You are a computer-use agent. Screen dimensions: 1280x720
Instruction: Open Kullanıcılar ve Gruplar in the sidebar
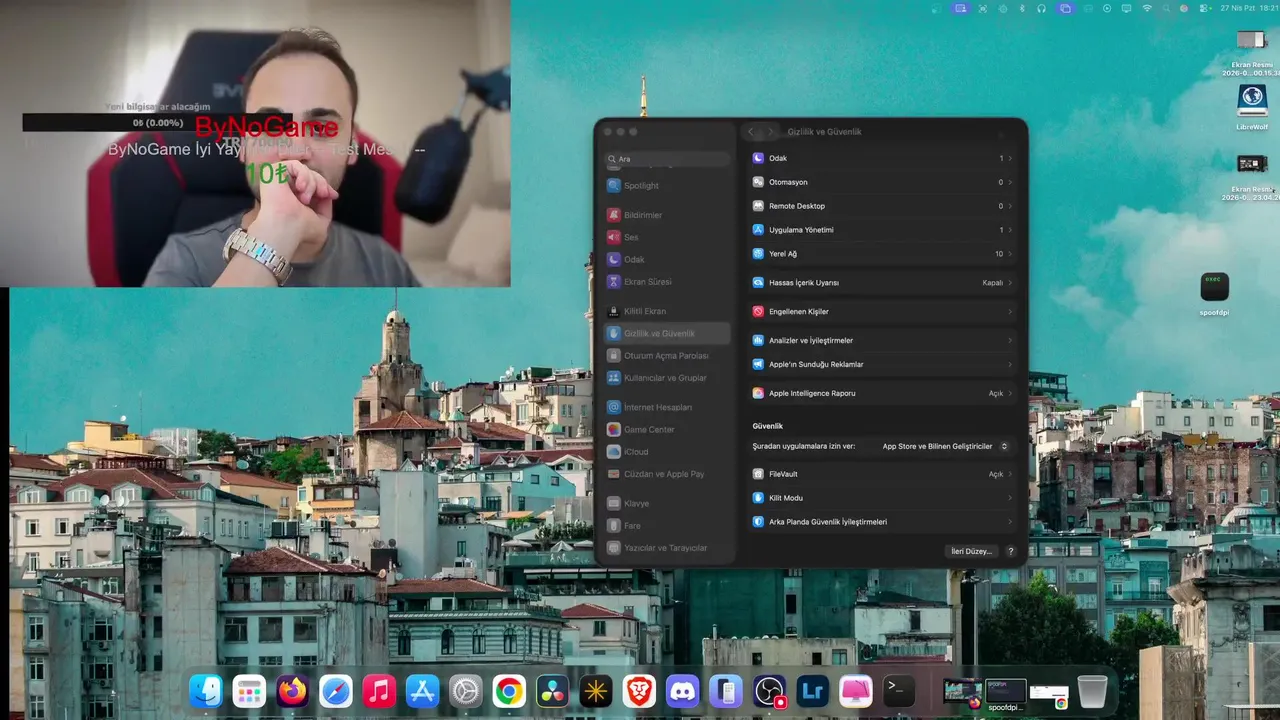(668, 378)
